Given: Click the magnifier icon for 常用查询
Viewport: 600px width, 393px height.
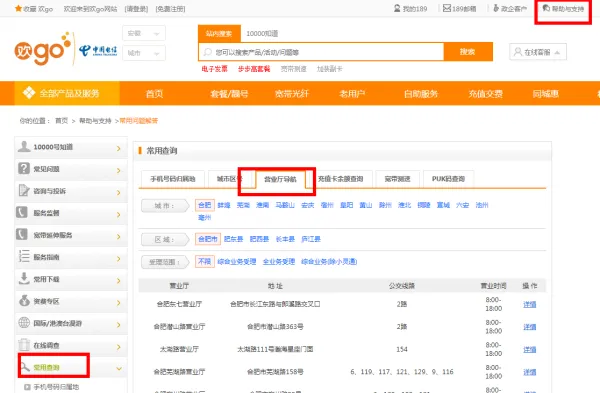Looking at the screenshot, I should tap(25, 367).
